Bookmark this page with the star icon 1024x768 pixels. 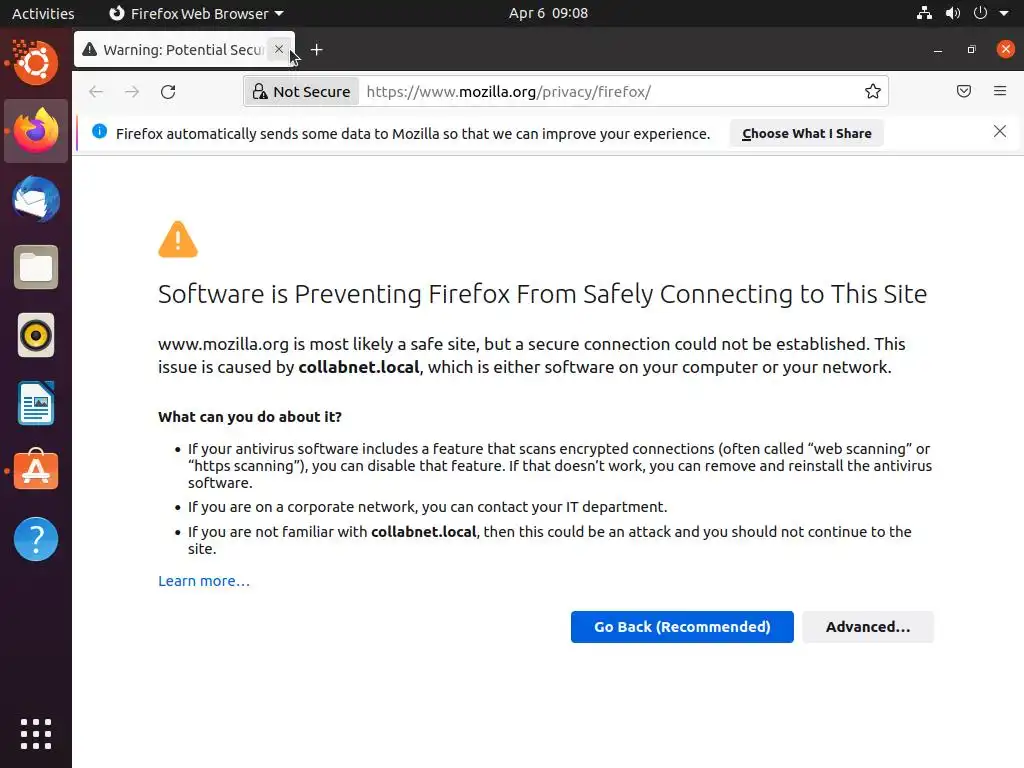point(873,92)
